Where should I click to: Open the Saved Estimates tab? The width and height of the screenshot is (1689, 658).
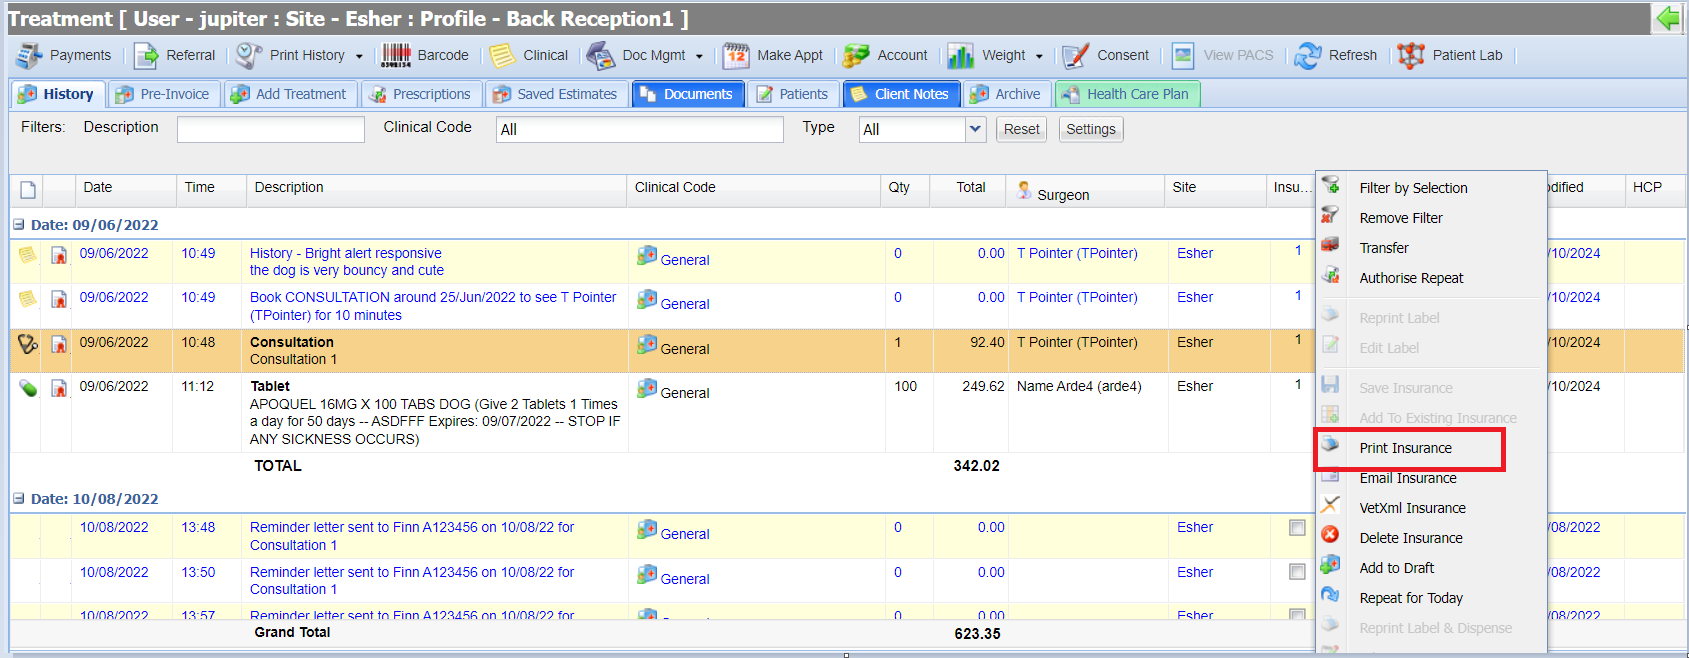click(557, 94)
